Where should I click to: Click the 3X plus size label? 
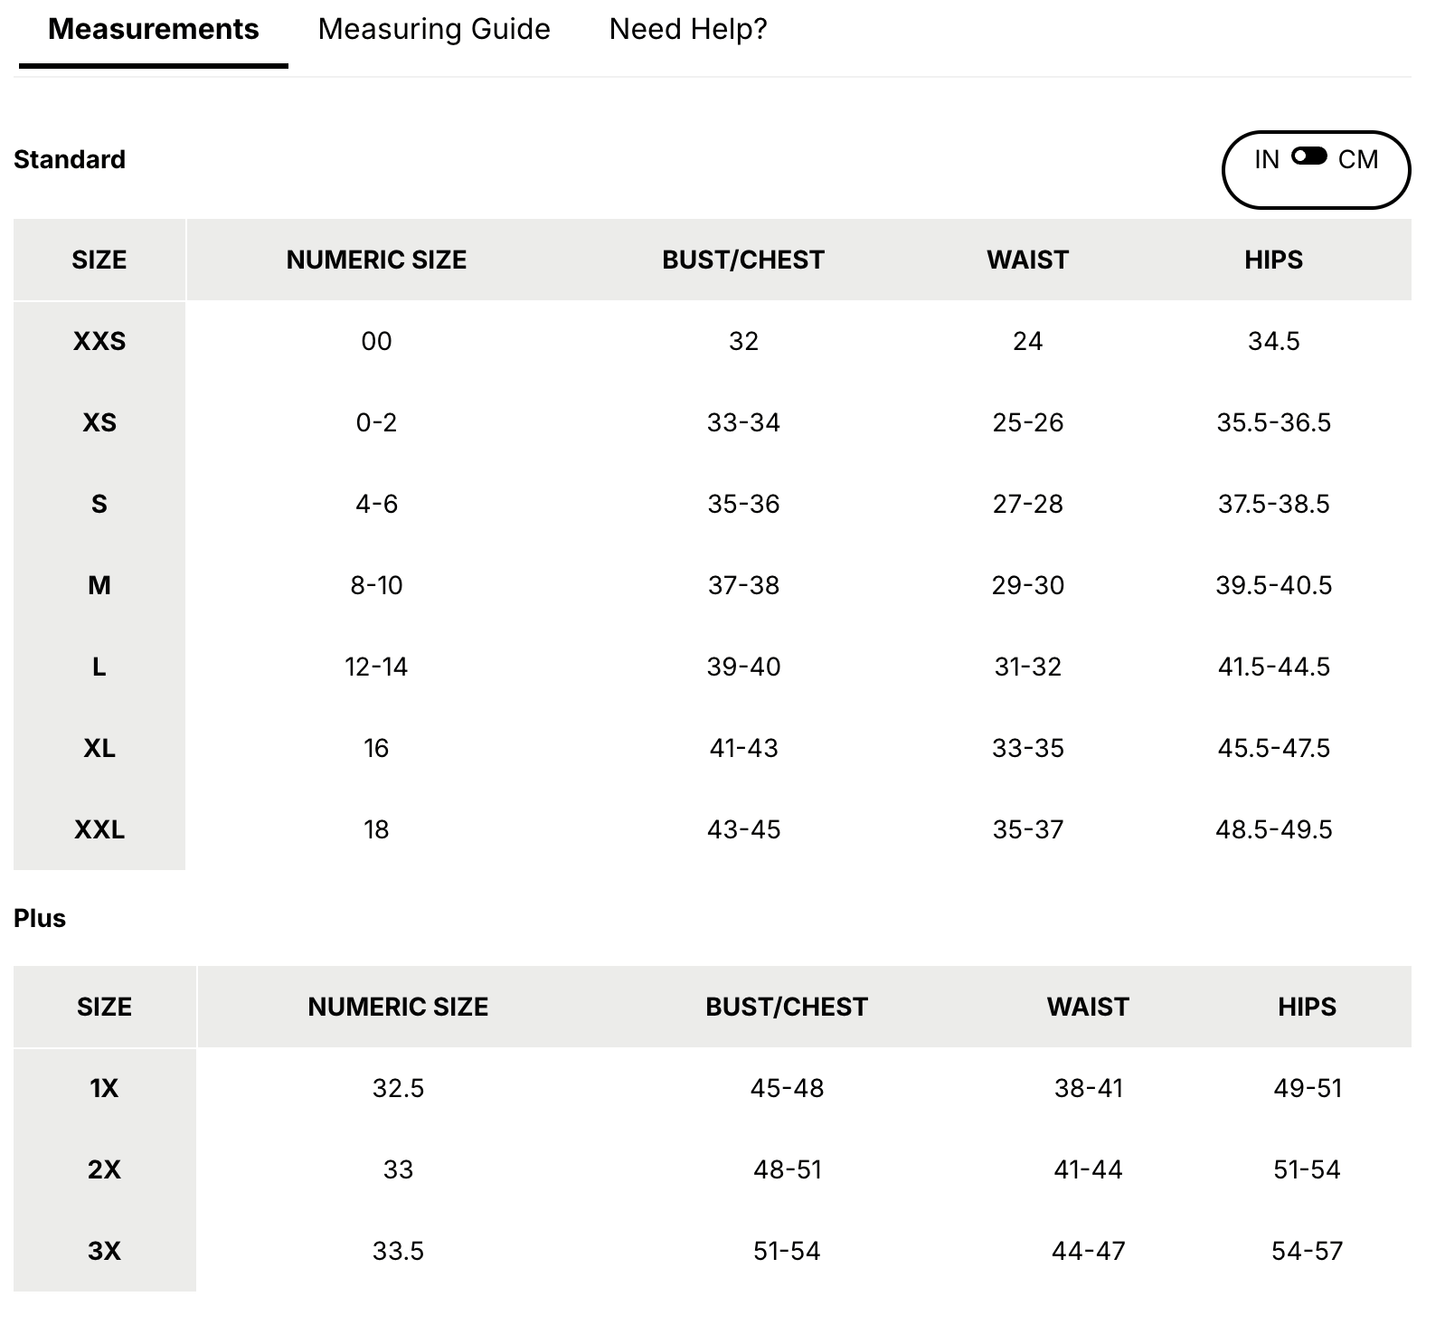(x=104, y=1250)
